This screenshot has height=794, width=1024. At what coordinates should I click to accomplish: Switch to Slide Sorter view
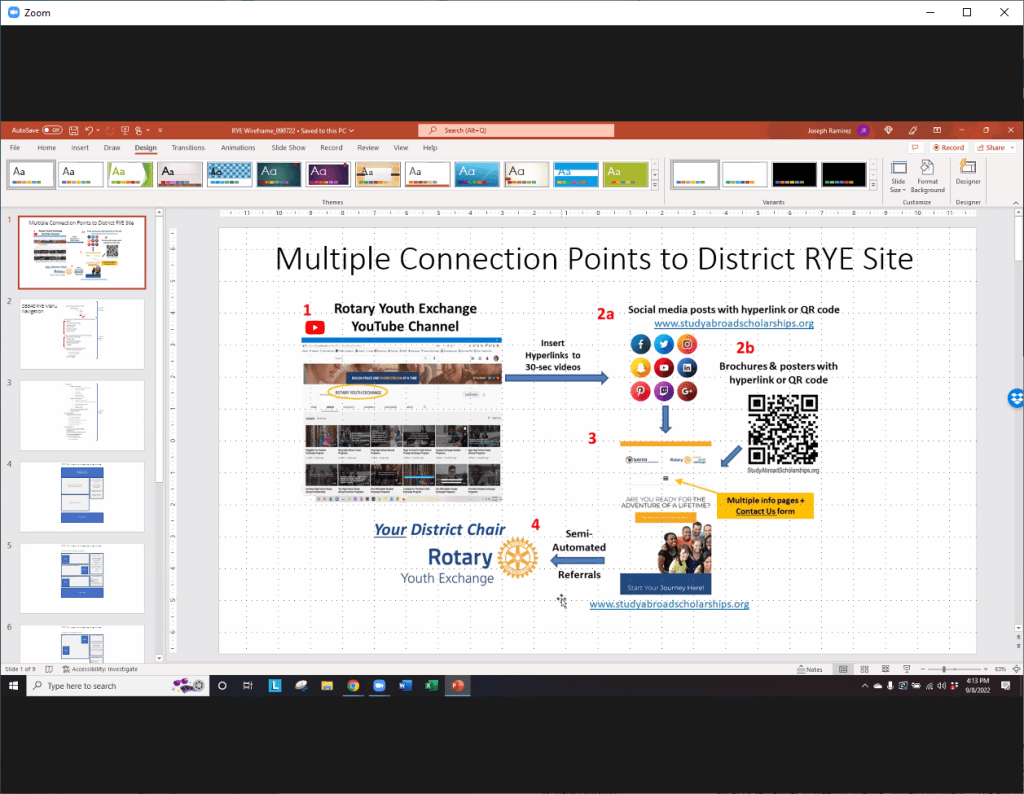click(865, 669)
